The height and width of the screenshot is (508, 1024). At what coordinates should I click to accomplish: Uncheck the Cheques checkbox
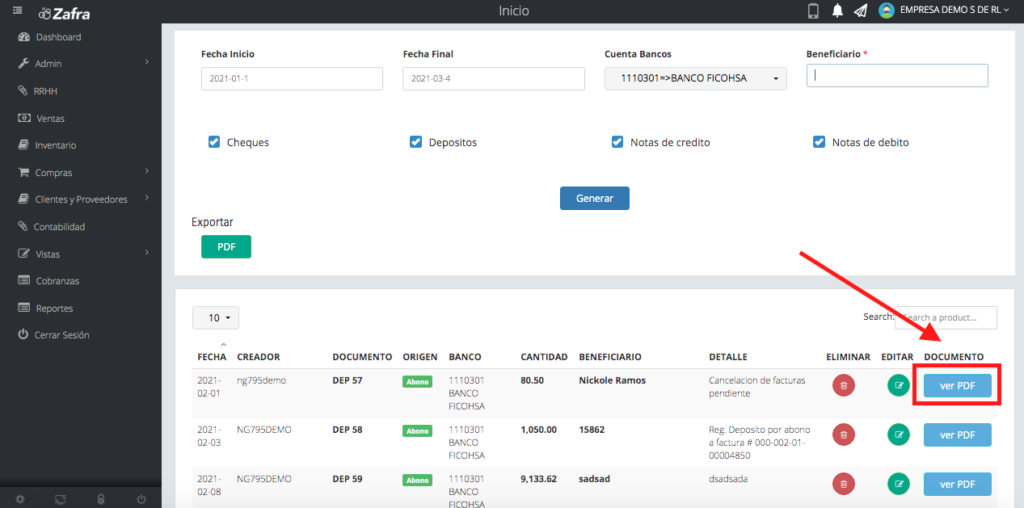click(x=214, y=142)
